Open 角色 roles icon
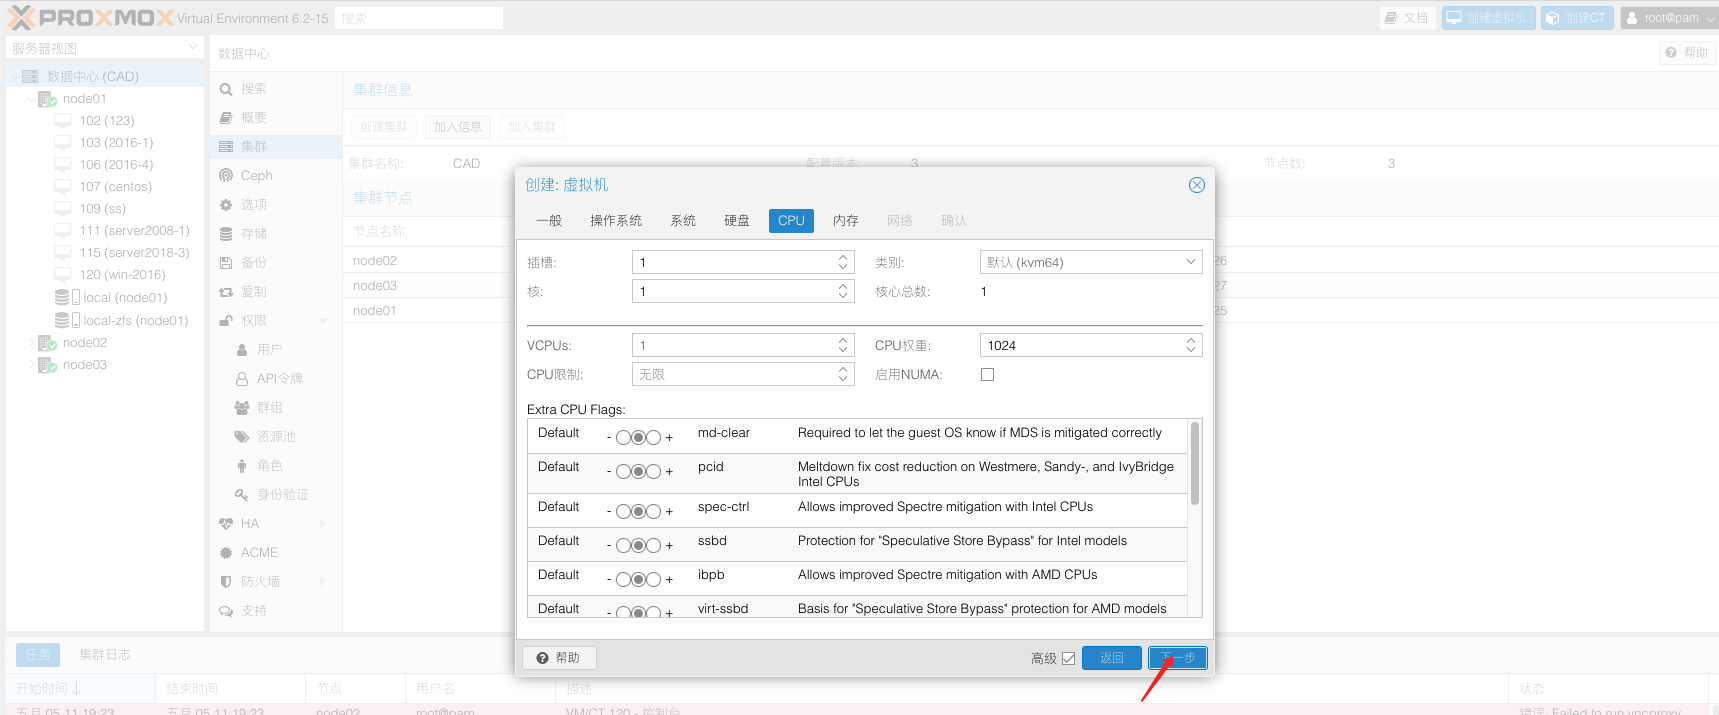 [x=242, y=466]
